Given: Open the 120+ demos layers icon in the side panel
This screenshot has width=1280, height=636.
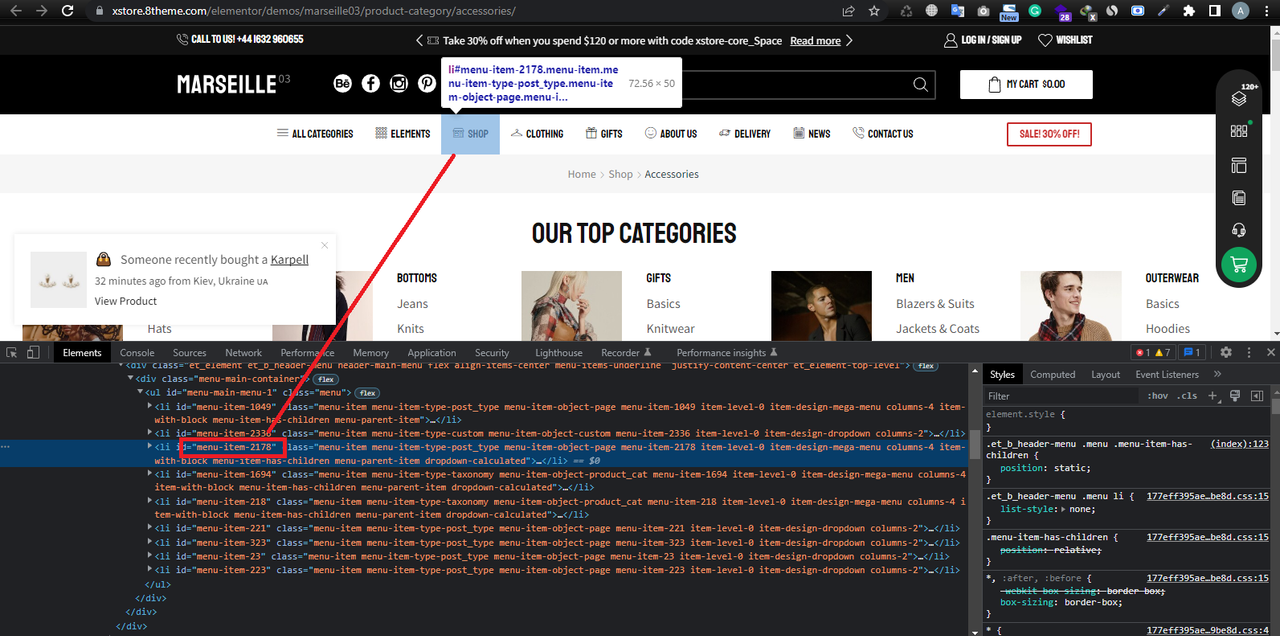Looking at the screenshot, I should coord(1240,97).
